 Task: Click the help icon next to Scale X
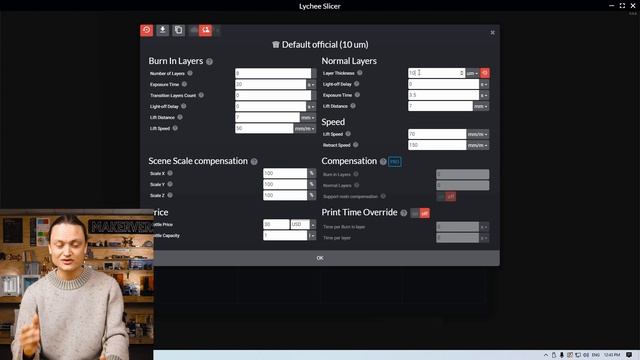[170, 173]
